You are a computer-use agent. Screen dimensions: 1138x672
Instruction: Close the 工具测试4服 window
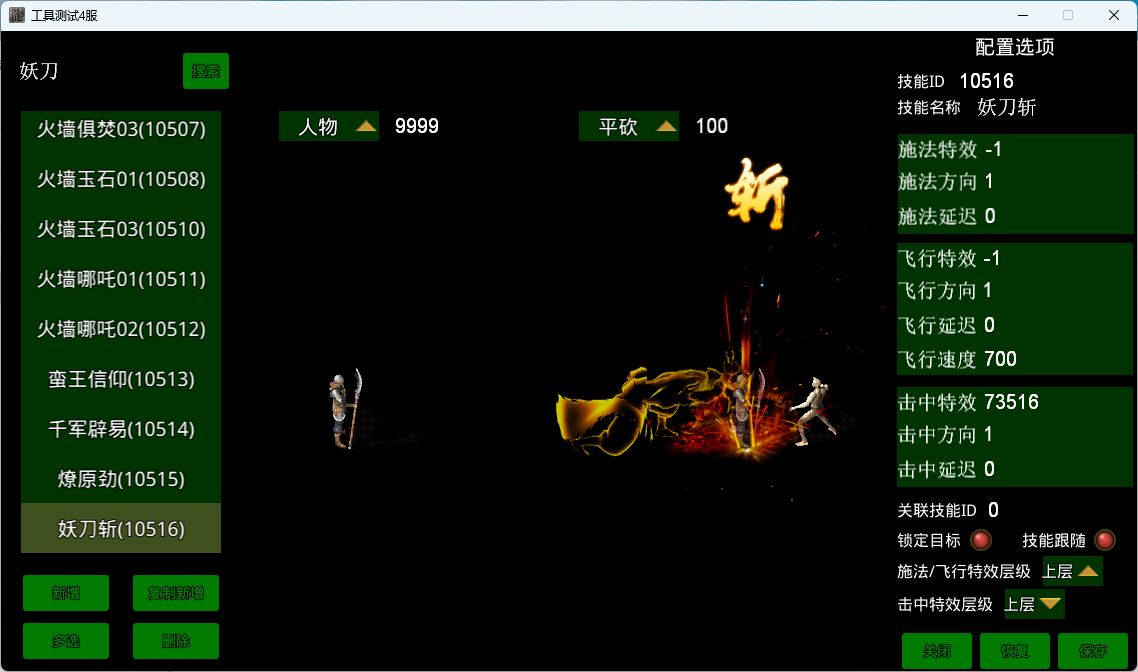point(1114,15)
